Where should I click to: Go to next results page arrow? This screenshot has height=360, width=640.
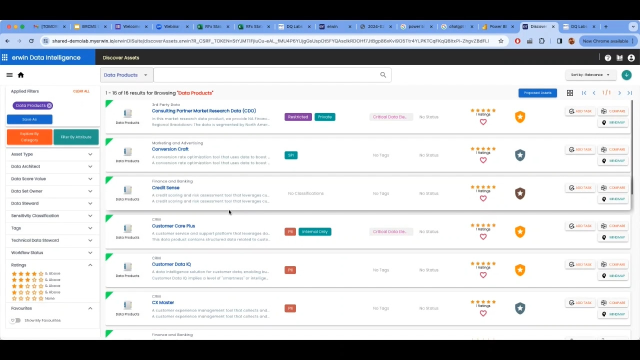coord(620,93)
